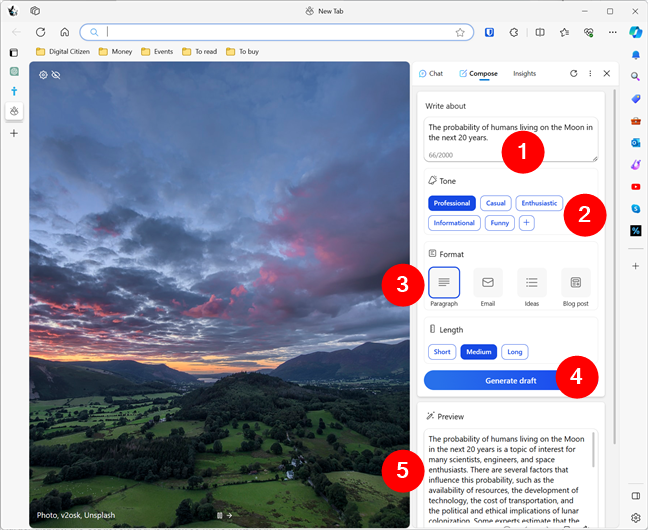Hide page content eye-slash icon
The width and height of the screenshot is (648, 530).
[x=56, y=75]
